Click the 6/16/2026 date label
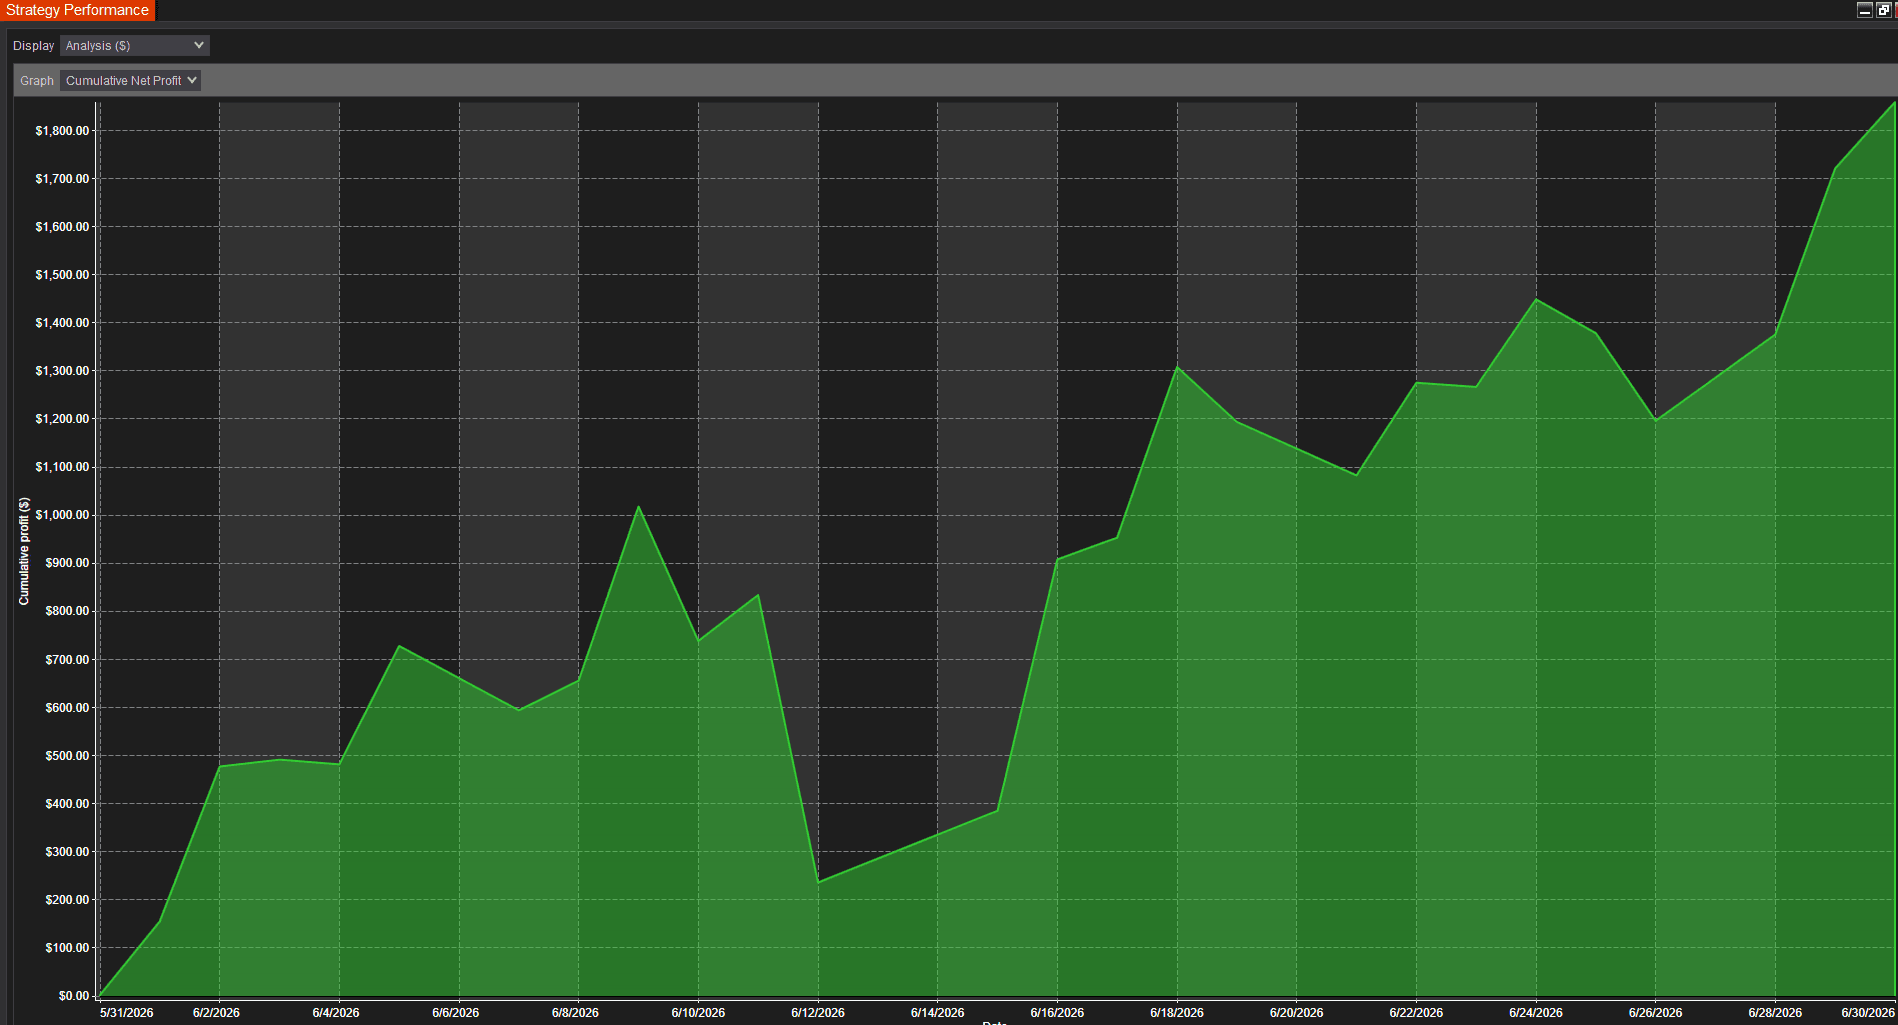Viewport: 1898px width, 1025px height. click(x=1057, y=1013)
